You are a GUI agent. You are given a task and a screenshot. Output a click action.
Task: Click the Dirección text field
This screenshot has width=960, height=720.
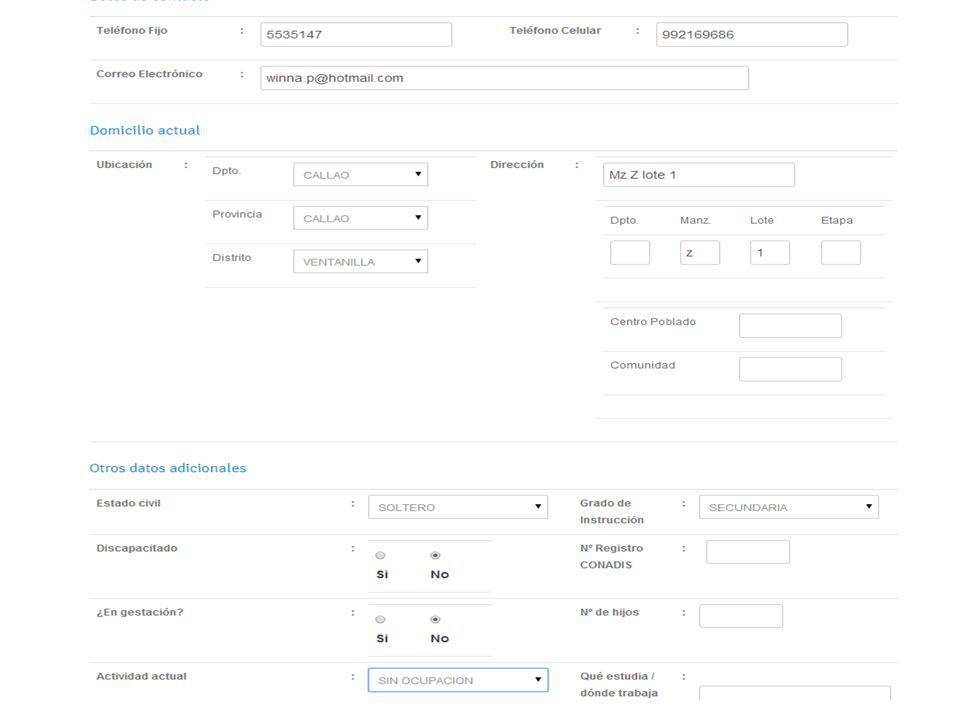[x=699, y=174]
